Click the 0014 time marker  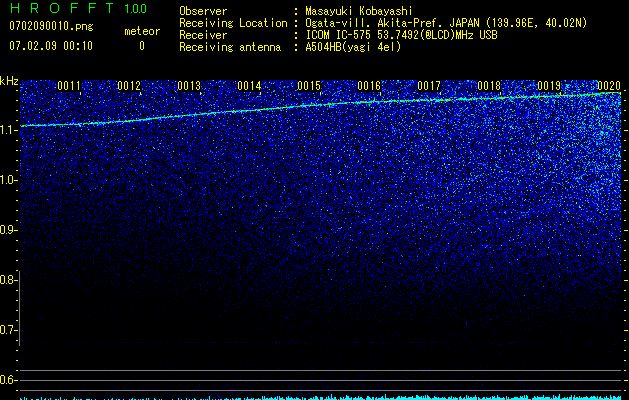(x=249, y=86)
